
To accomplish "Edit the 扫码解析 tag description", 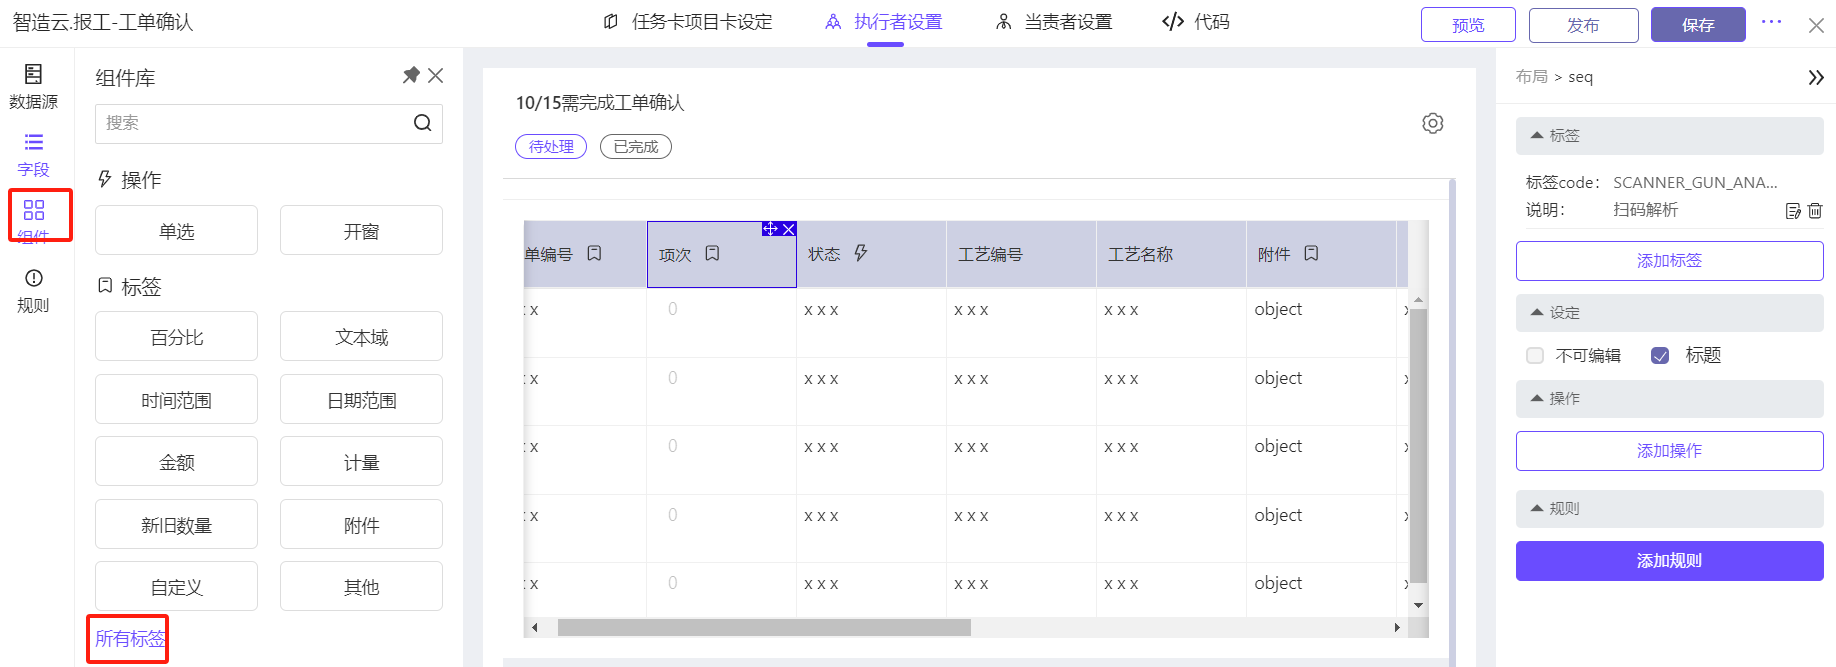I will click(1793, 211).
